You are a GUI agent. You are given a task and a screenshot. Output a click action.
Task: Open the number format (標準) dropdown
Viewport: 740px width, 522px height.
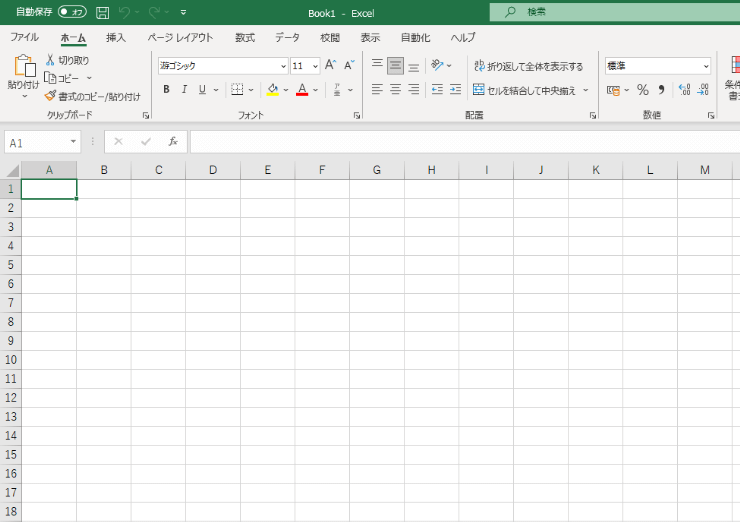point(706,66)
